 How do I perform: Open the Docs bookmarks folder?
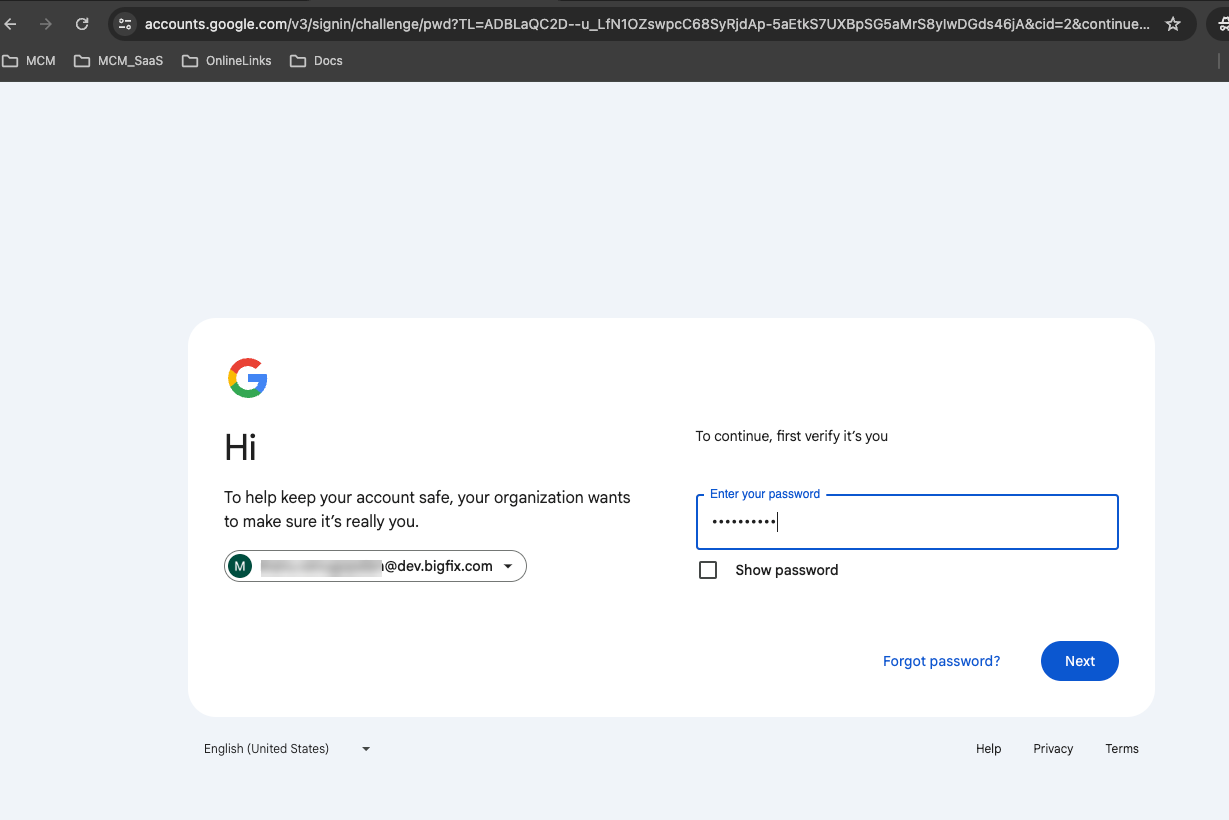pos(317,61)
